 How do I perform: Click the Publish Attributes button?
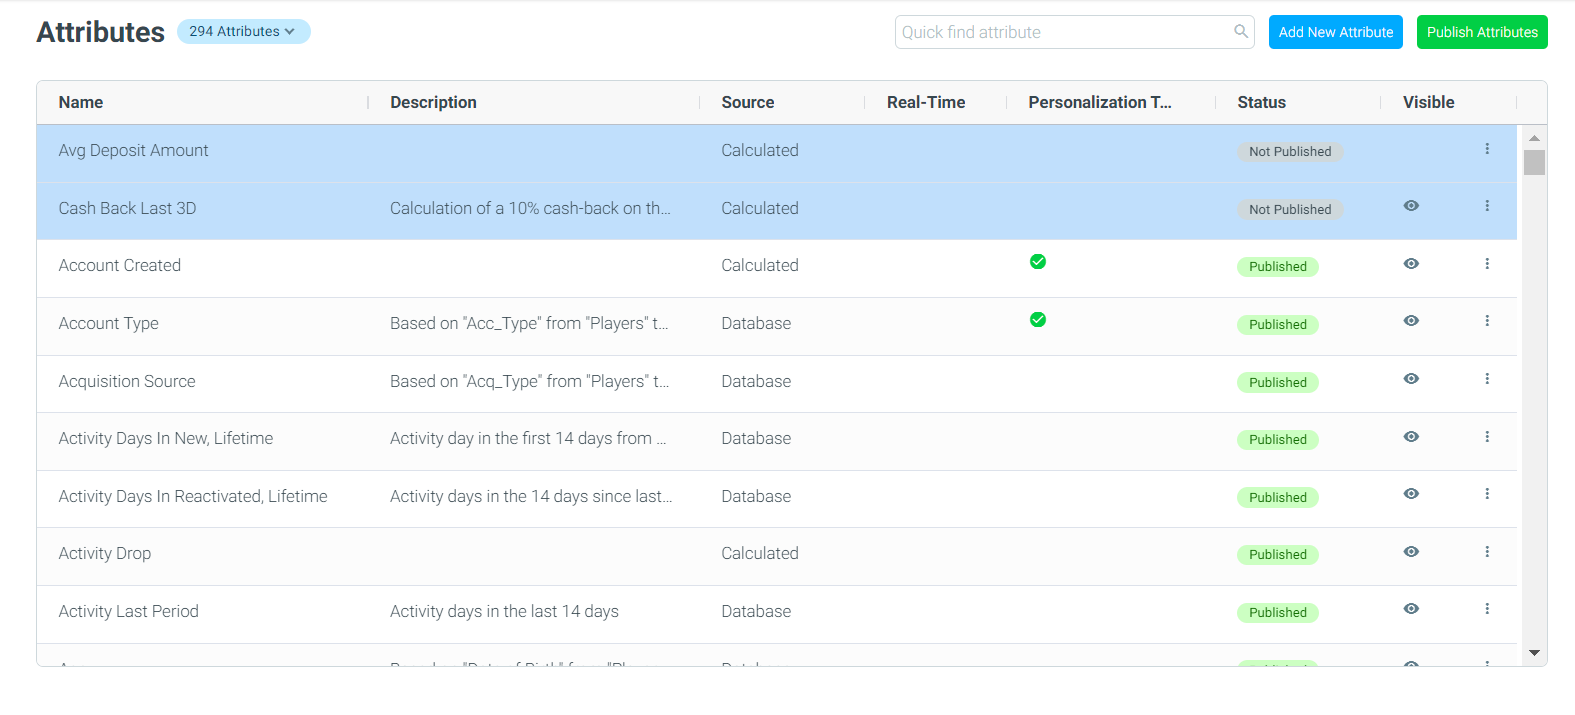click(x=1482, y=32)
